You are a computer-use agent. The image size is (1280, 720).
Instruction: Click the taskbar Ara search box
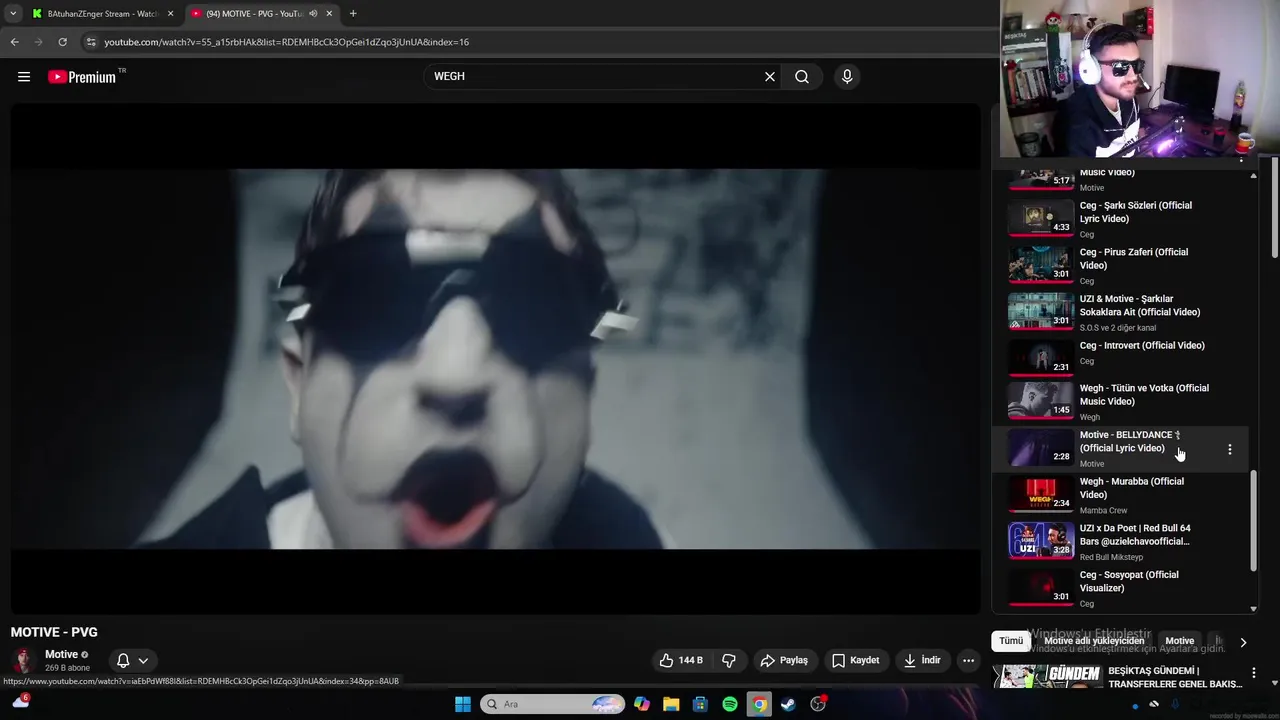(552, 704)
